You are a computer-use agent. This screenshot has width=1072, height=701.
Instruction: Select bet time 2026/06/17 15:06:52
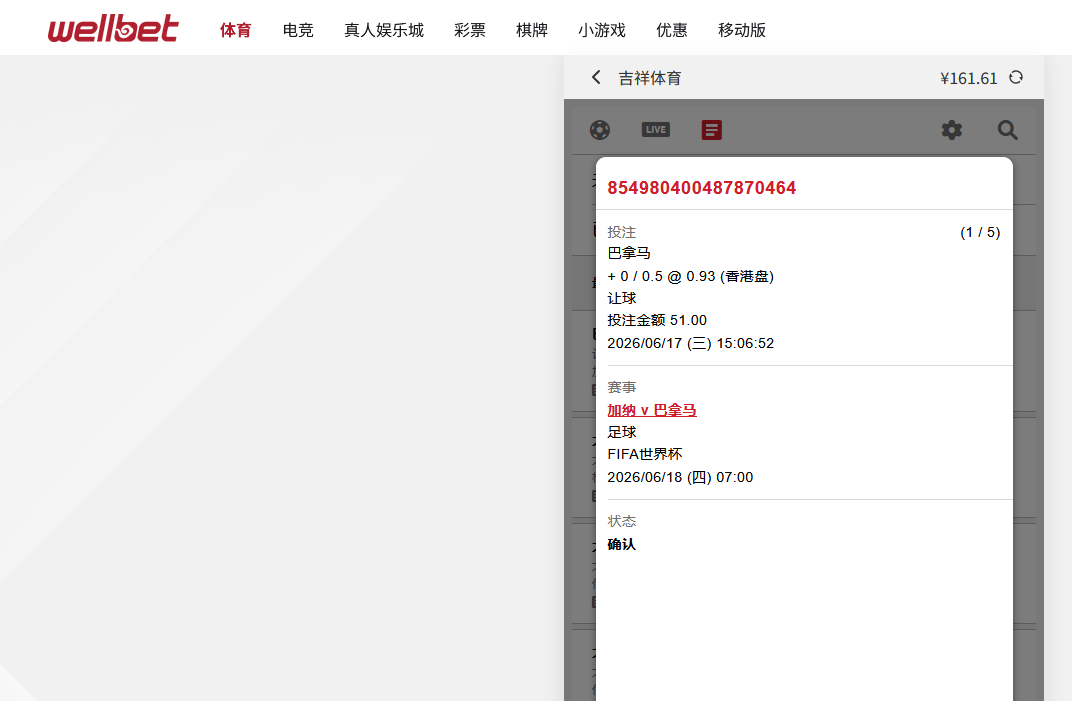691,343
